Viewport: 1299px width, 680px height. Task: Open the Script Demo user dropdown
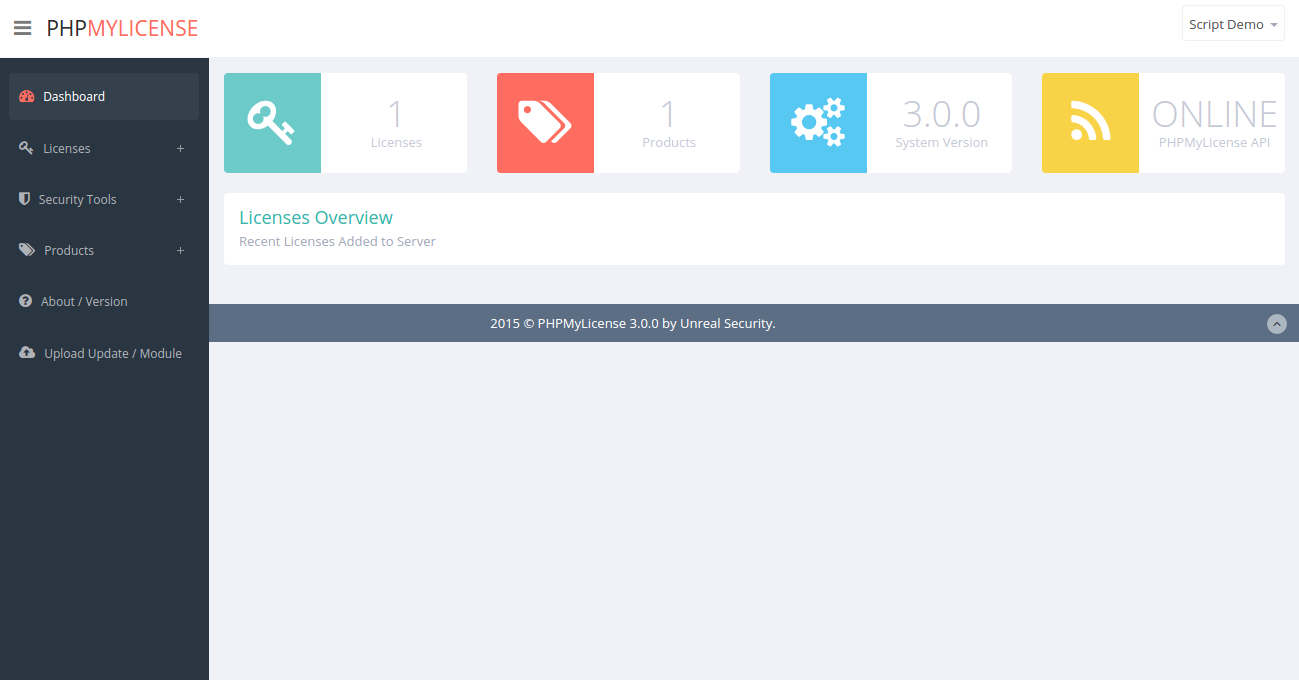[x=1233, y=25]
